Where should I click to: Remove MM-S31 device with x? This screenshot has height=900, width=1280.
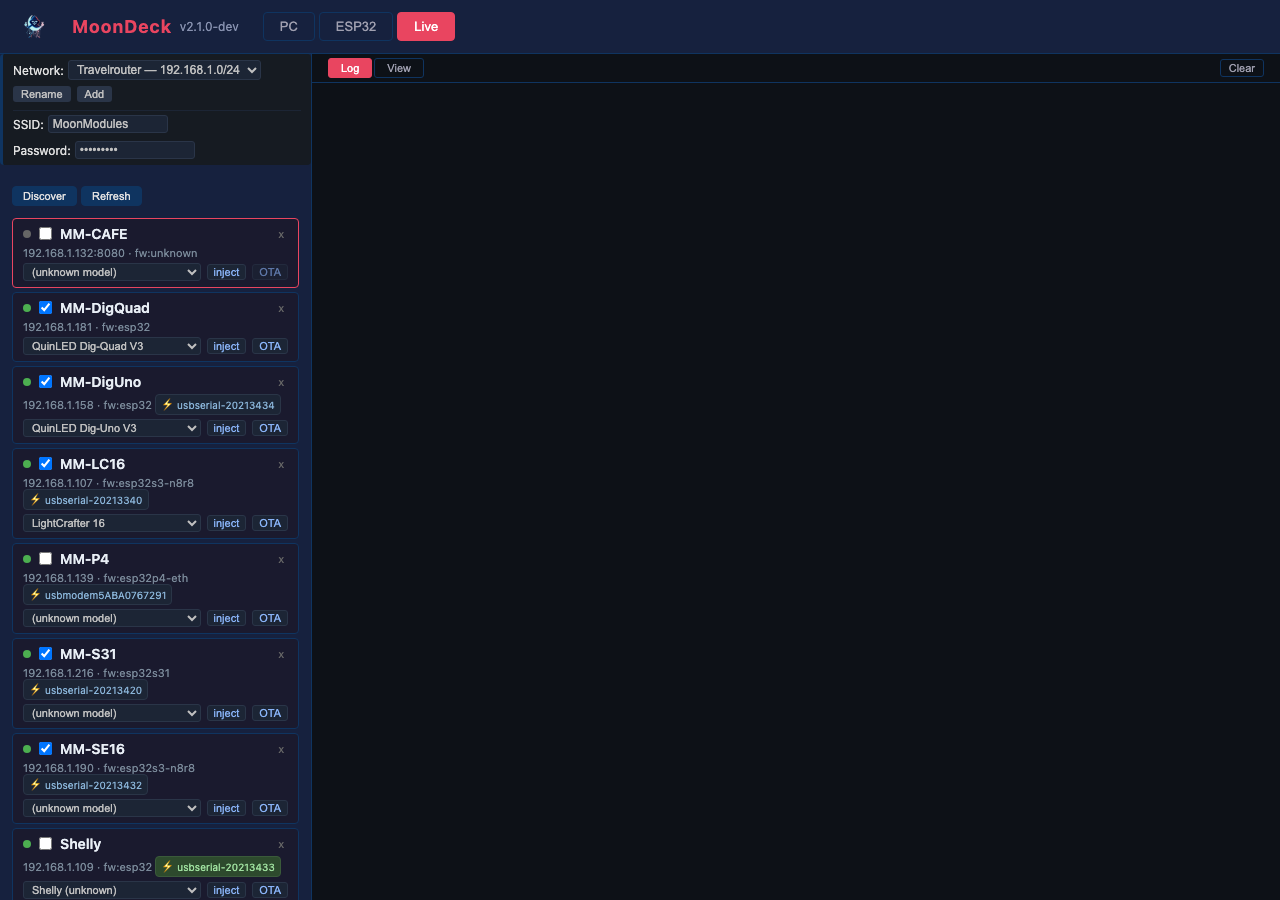pyautogui.click(x=281, y=654)
